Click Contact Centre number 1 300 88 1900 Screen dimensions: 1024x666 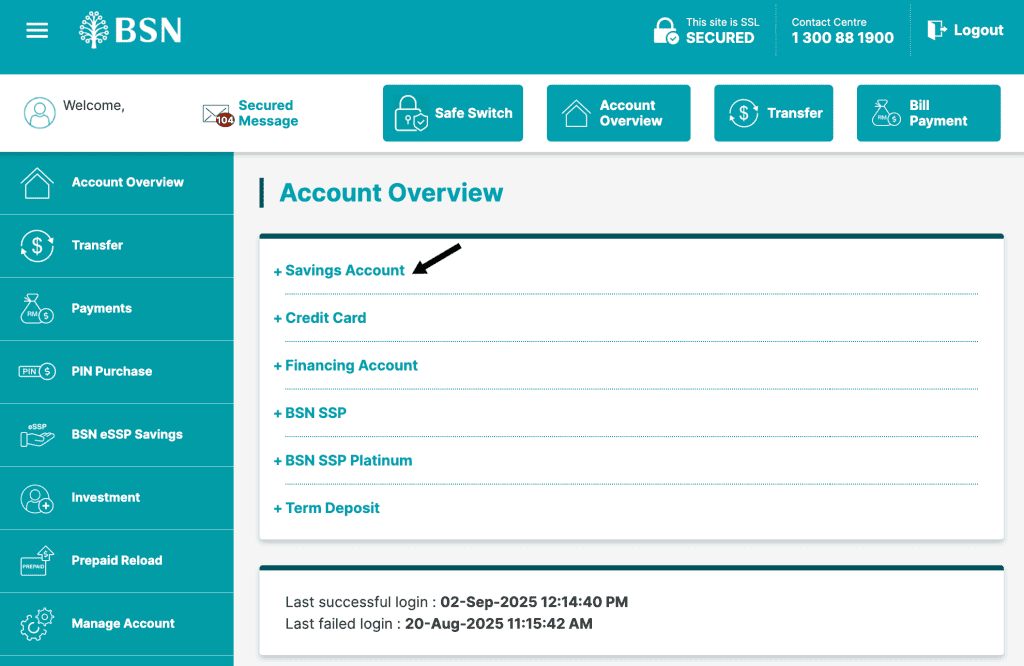point(842,38)
